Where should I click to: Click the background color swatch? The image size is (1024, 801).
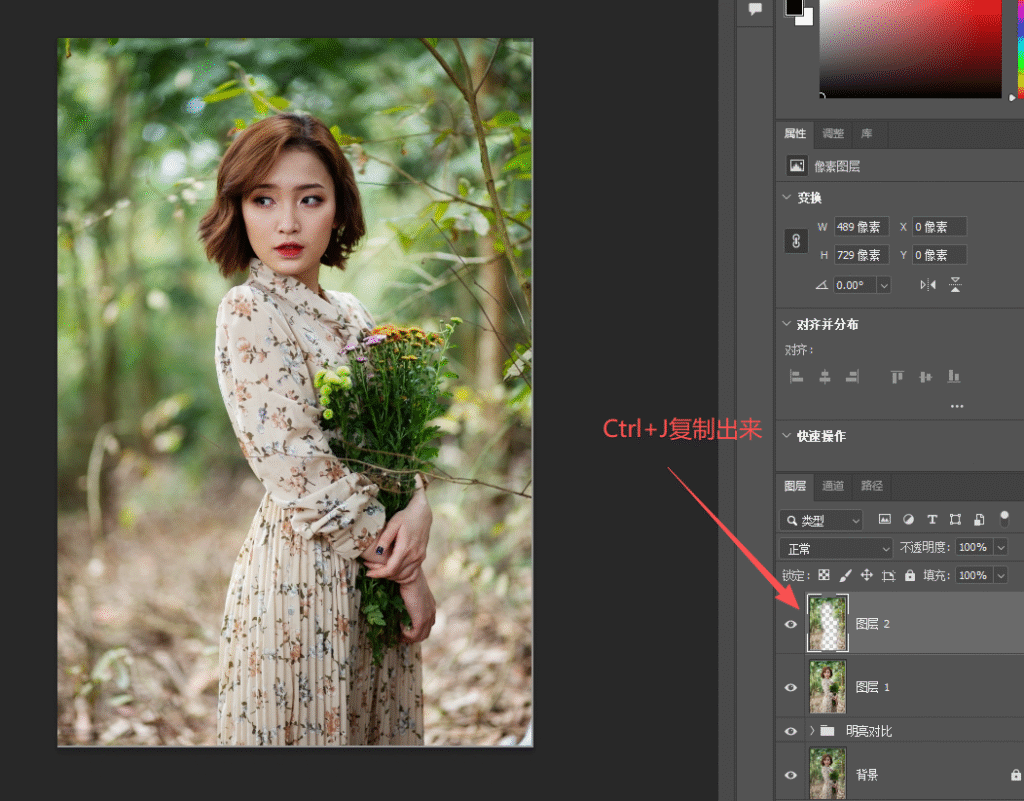click(x=807, y=19)
